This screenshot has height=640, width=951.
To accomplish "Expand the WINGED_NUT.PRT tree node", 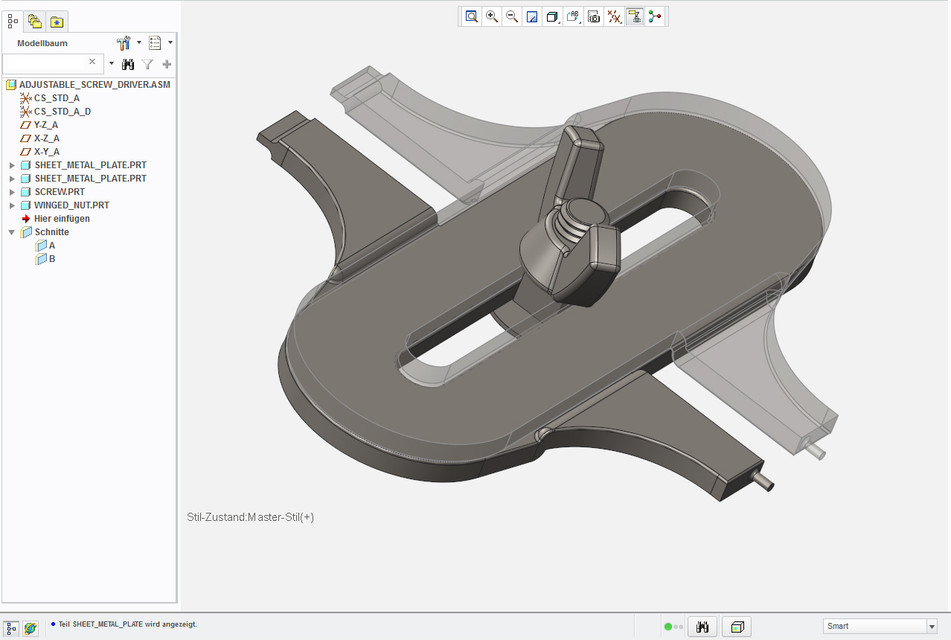I will 12,205.
